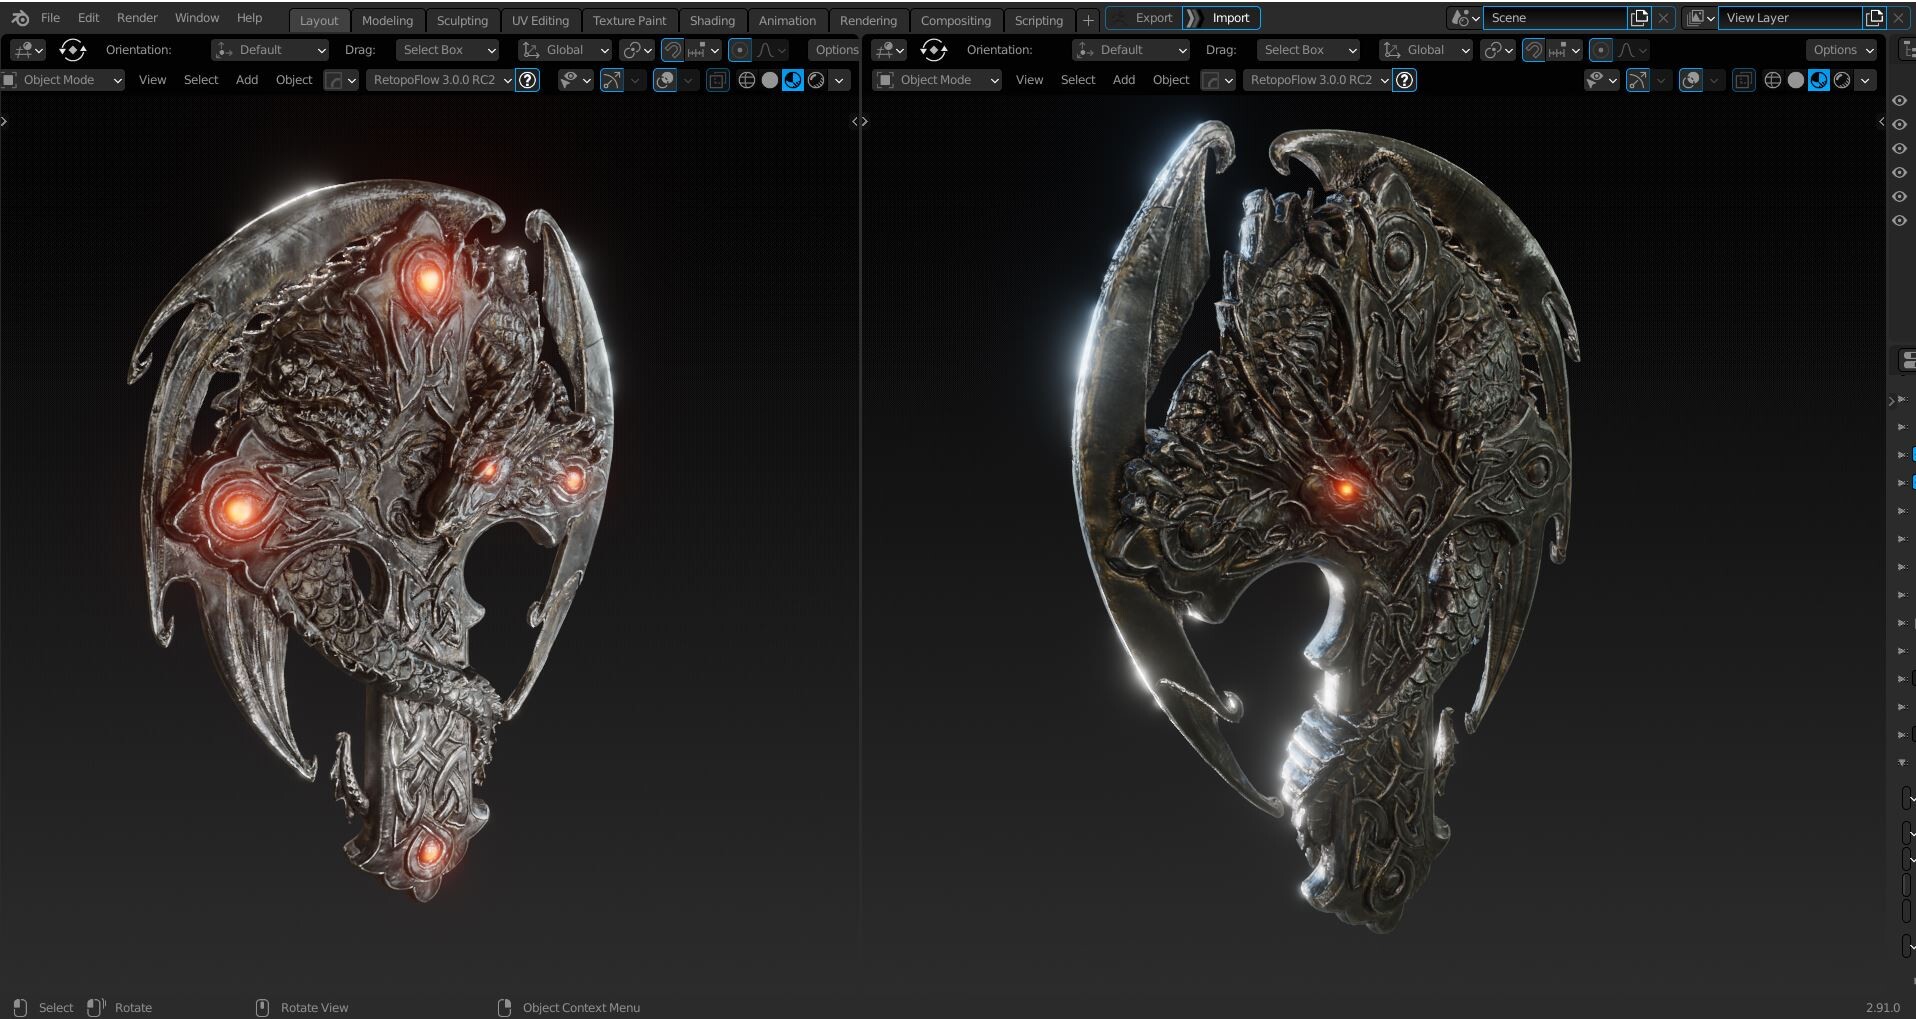Switch to the Sculpting workspace tab
This screenshot has height=1019, width=1916.
coord(462,20)
